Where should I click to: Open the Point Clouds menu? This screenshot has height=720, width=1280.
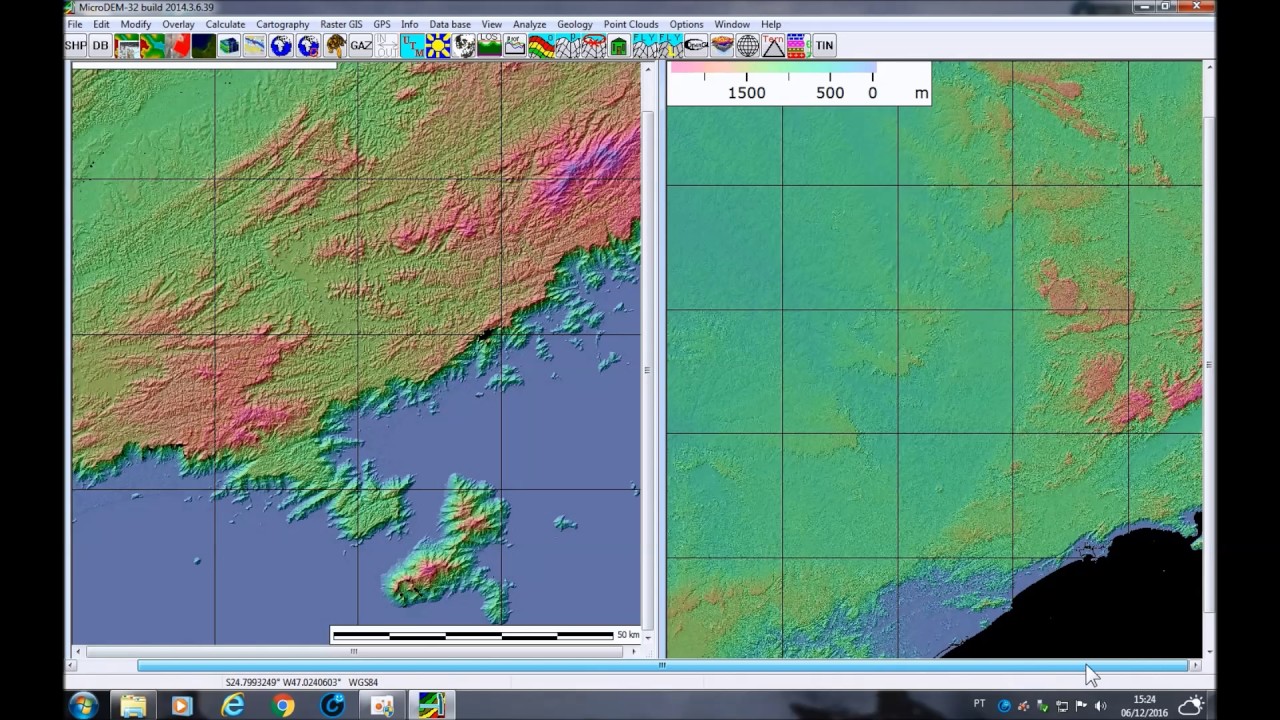click(x=631, y=24)
